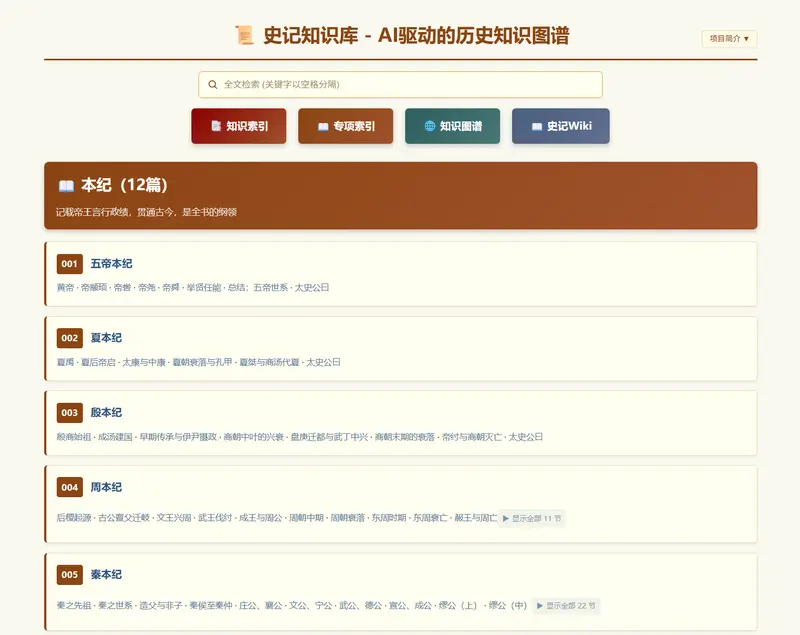
Task: Open the 殷本纪 chapter link
Action: 106,413
